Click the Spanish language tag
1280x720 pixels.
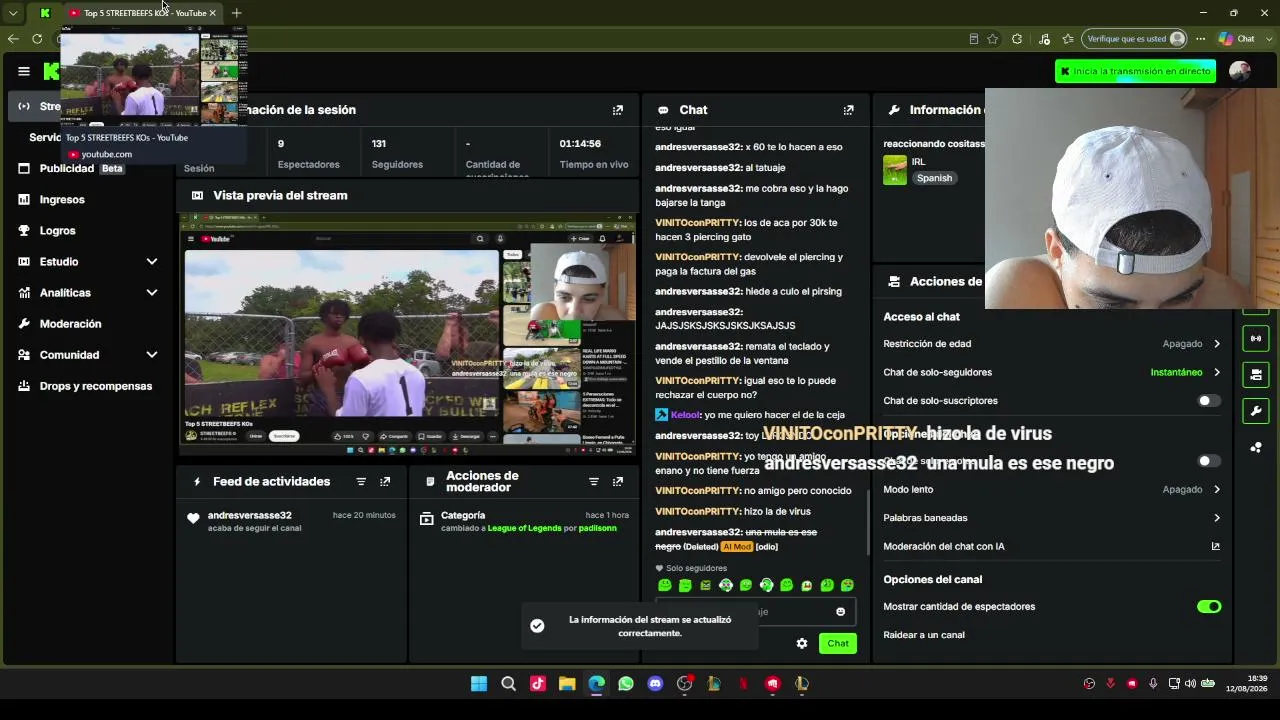[x=934, y=178]
